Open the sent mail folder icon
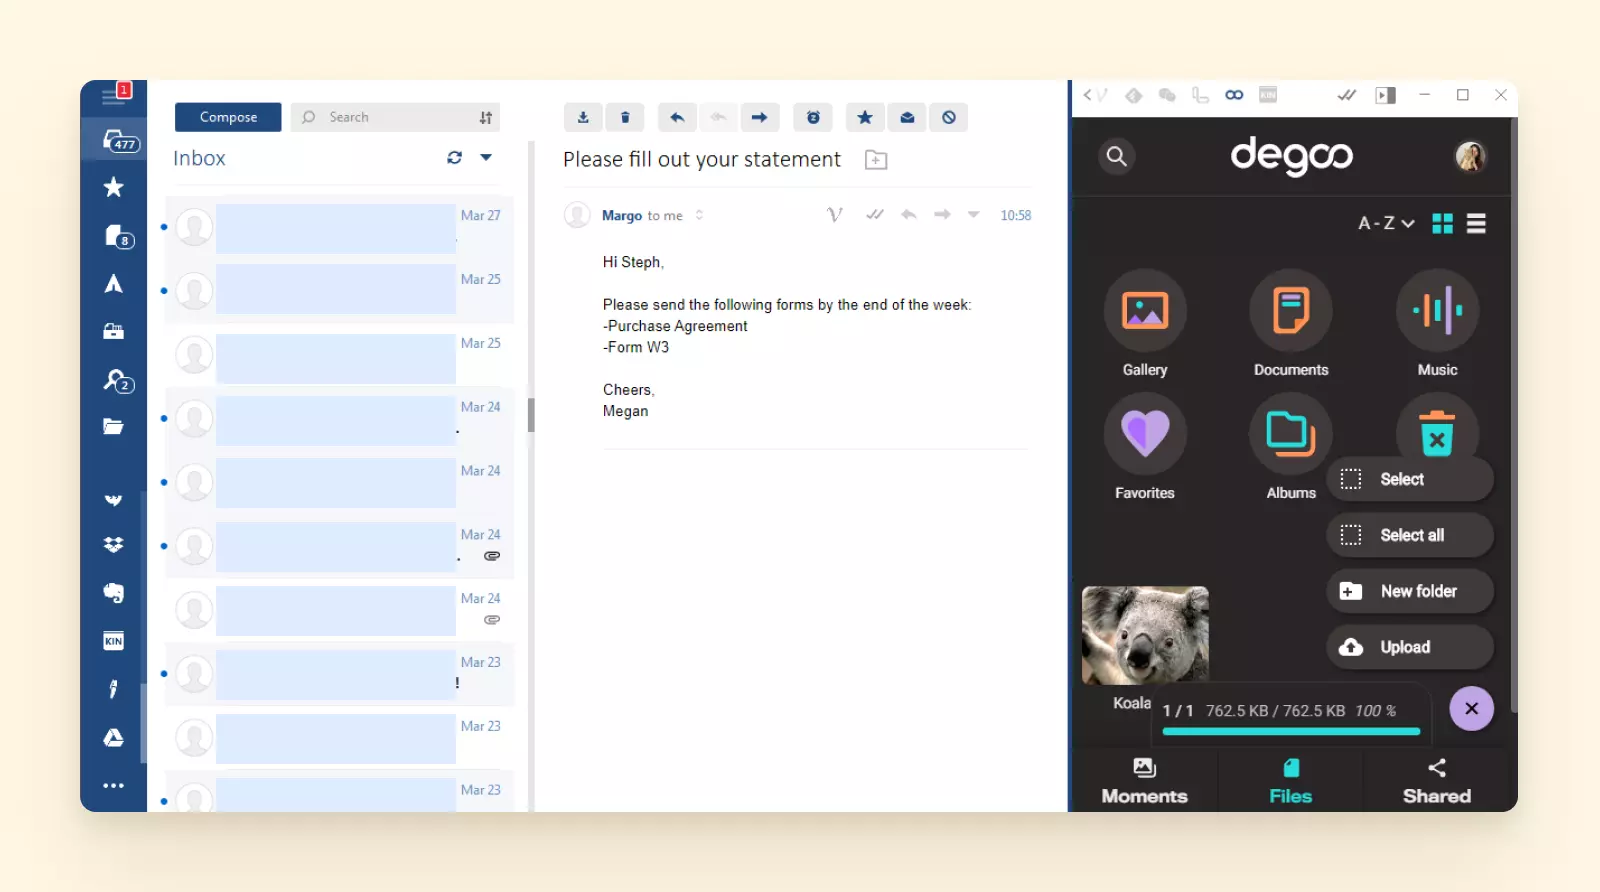Viewport: 1600px width, 892px height. pyautogui.click(x=114, y=284)
